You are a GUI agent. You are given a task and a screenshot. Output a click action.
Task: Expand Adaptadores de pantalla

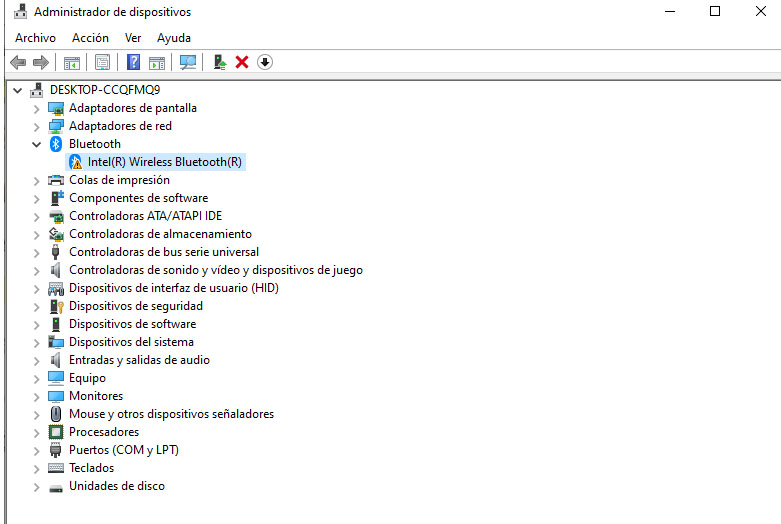[36, 109]
